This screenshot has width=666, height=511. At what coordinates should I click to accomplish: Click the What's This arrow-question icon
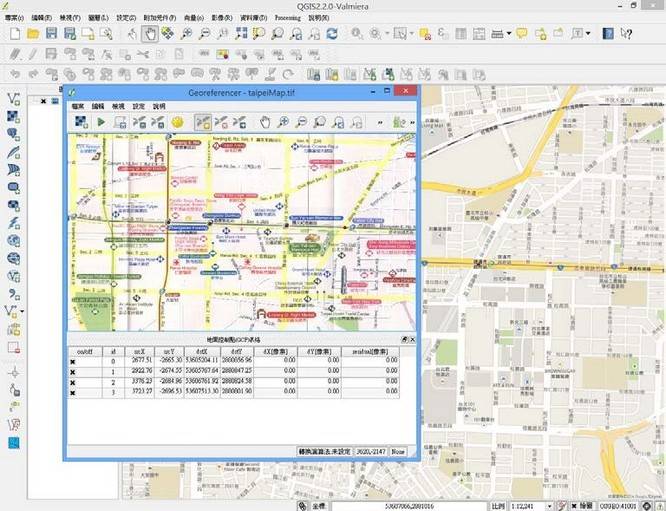pyautogui.click(x=626, y=34)
